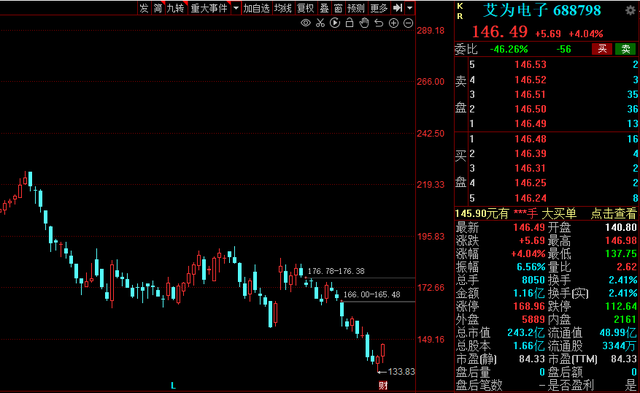The height and width of the screenshot is (393, 640).
Task: Open quote panel settings gear
Action: 630,10
